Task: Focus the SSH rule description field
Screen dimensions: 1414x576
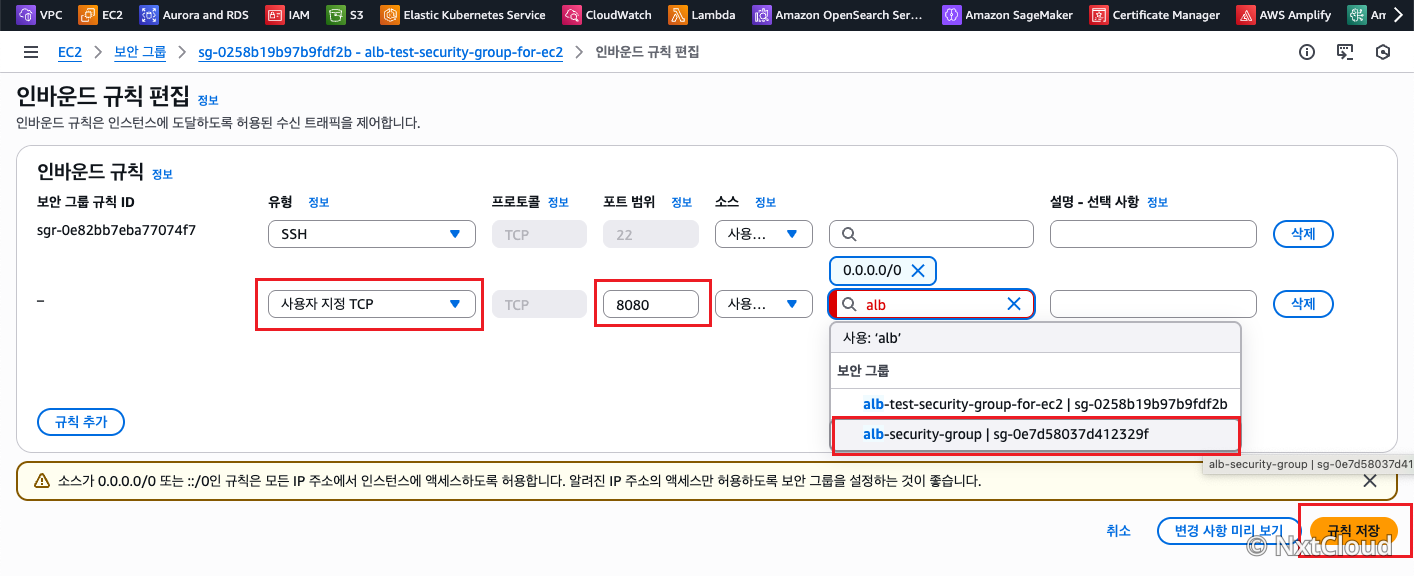Action: pyautogui.click(x=1153, y=234)
